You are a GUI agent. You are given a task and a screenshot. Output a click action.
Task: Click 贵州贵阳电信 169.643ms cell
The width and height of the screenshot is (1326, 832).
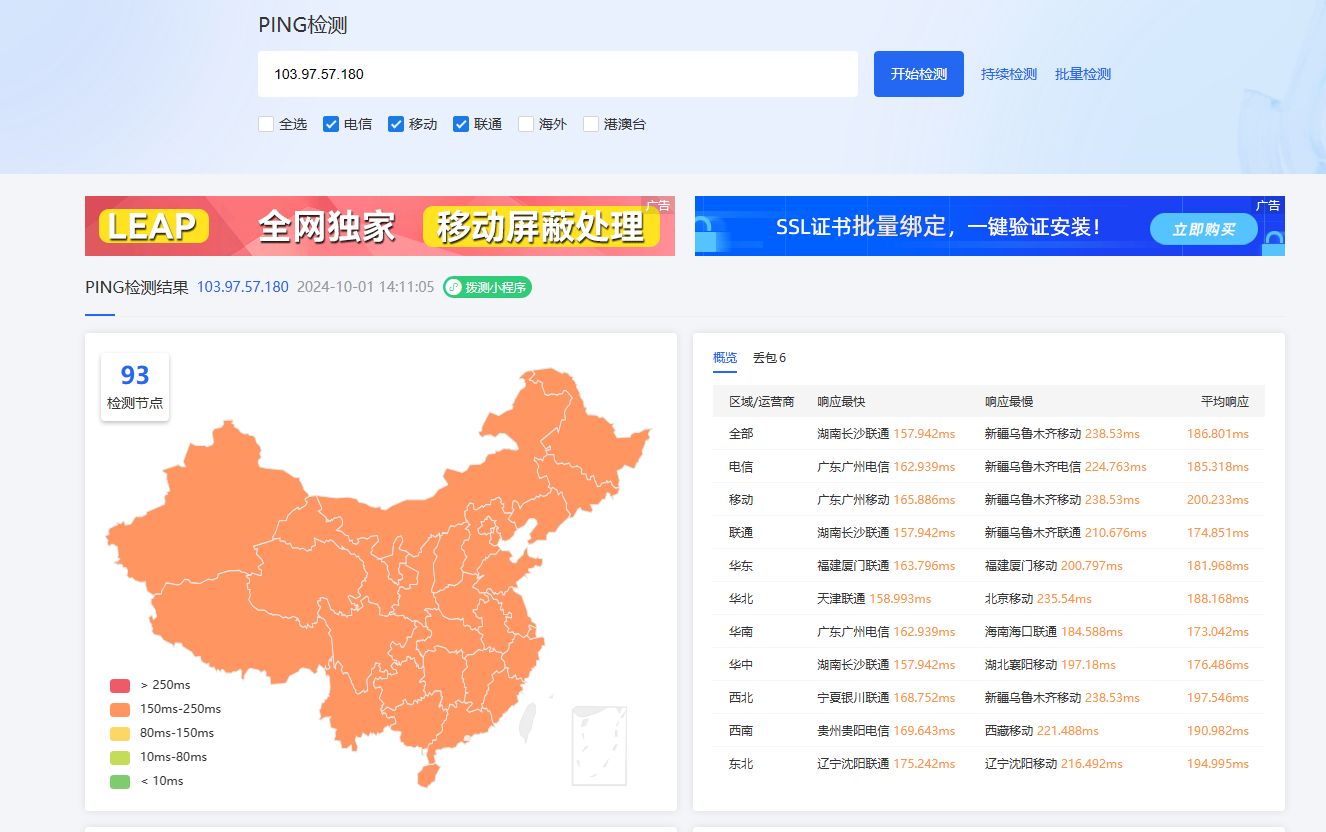[886, 731]
